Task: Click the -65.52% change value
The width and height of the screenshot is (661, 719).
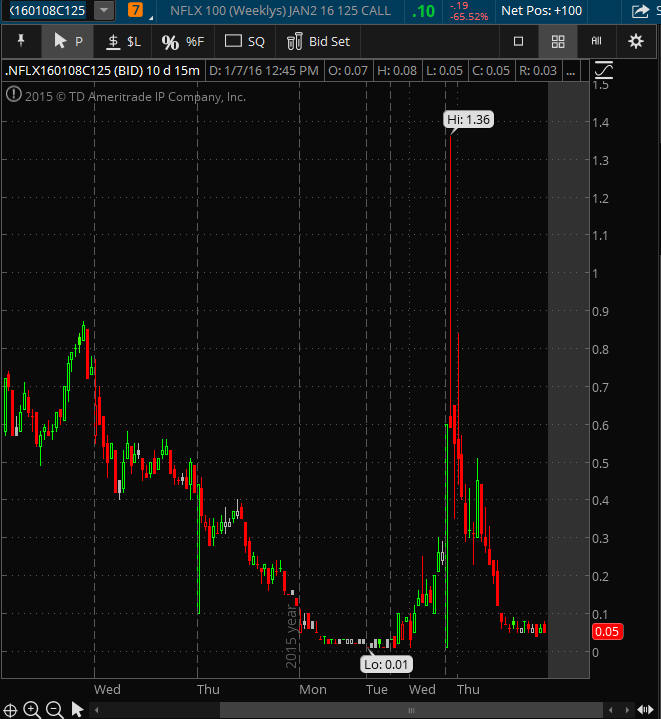Action: [x=469, y=17]
